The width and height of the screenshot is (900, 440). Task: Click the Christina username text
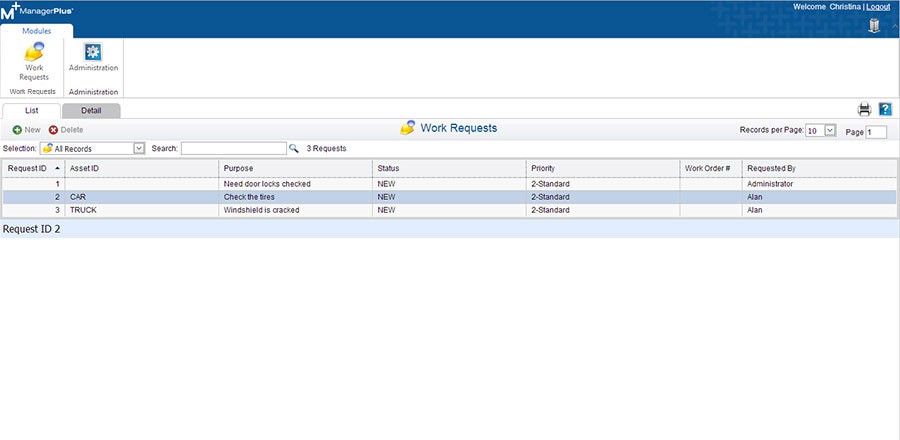tap(845, 7)
